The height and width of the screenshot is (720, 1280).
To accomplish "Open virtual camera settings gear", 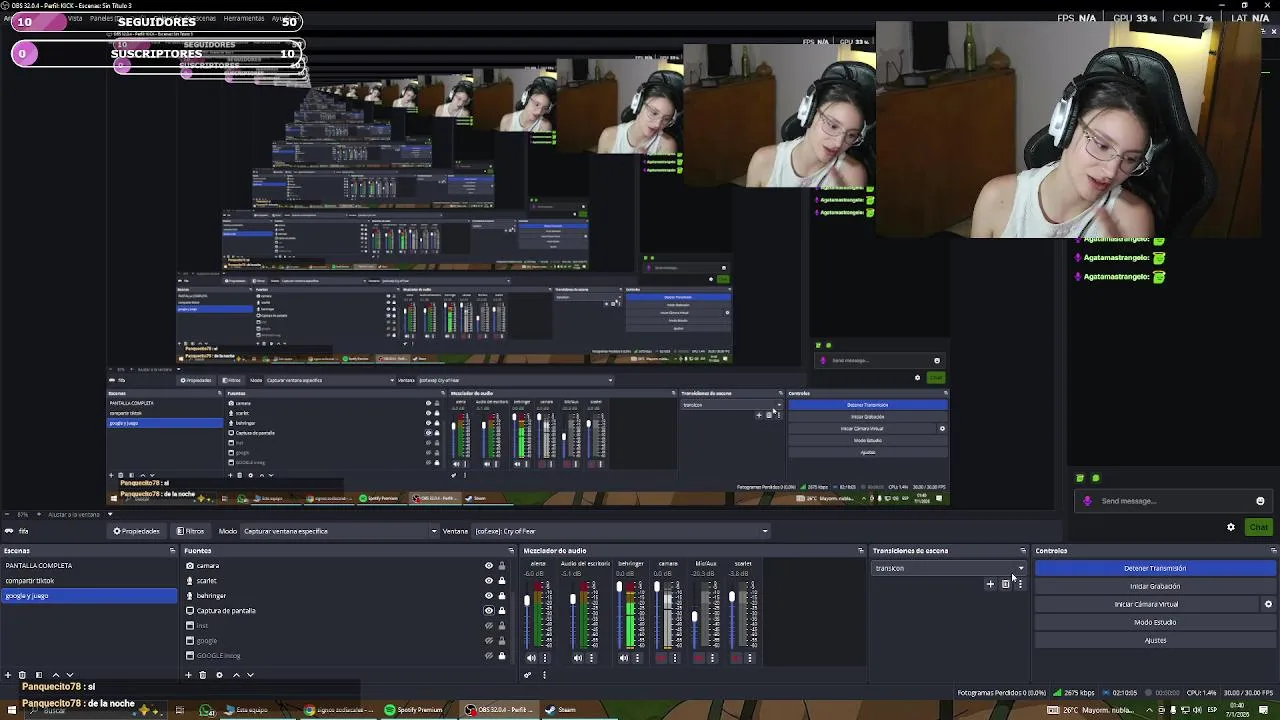I will pyautogui.click(x=1268, y=604).
